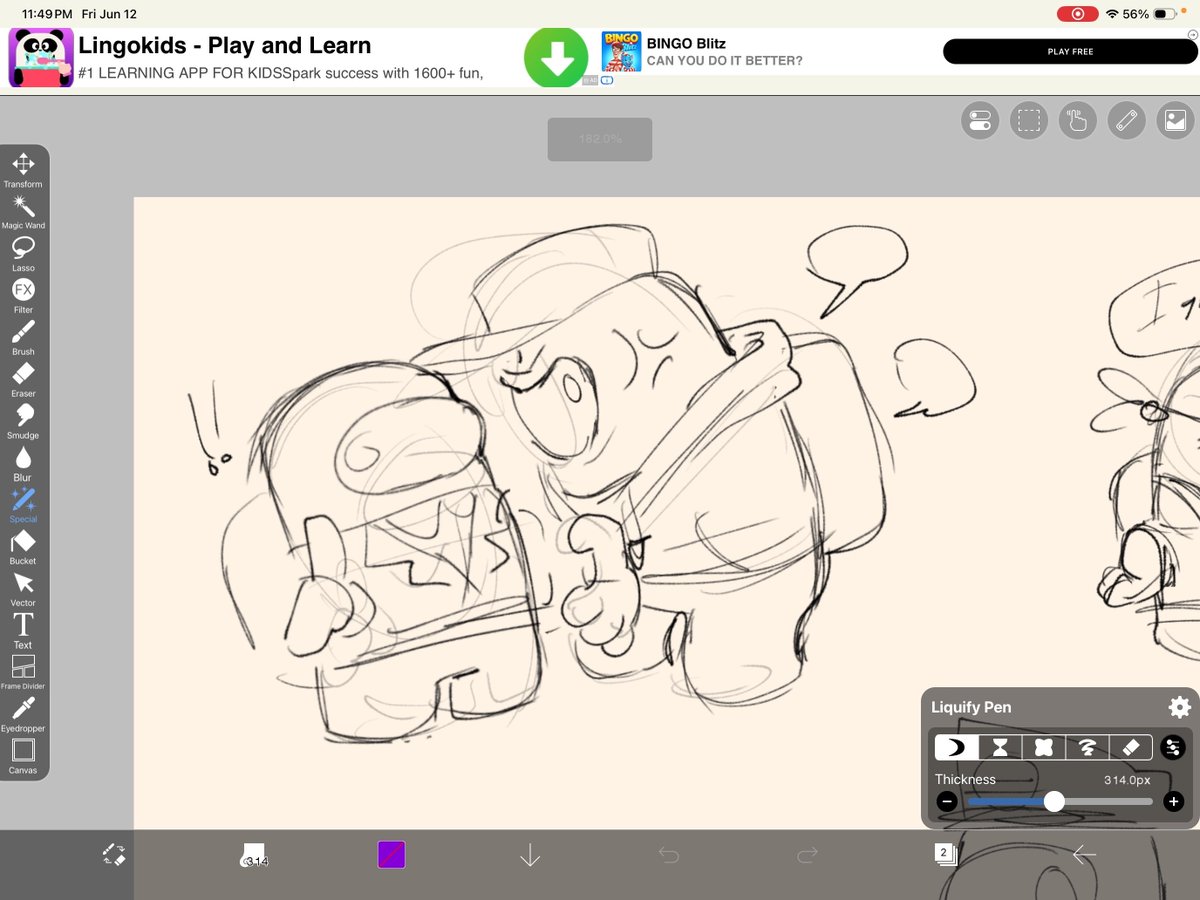Screen dimensions: 1200x900
Task: Tap the battery 56% status
Action: (x=1150, y=14)
